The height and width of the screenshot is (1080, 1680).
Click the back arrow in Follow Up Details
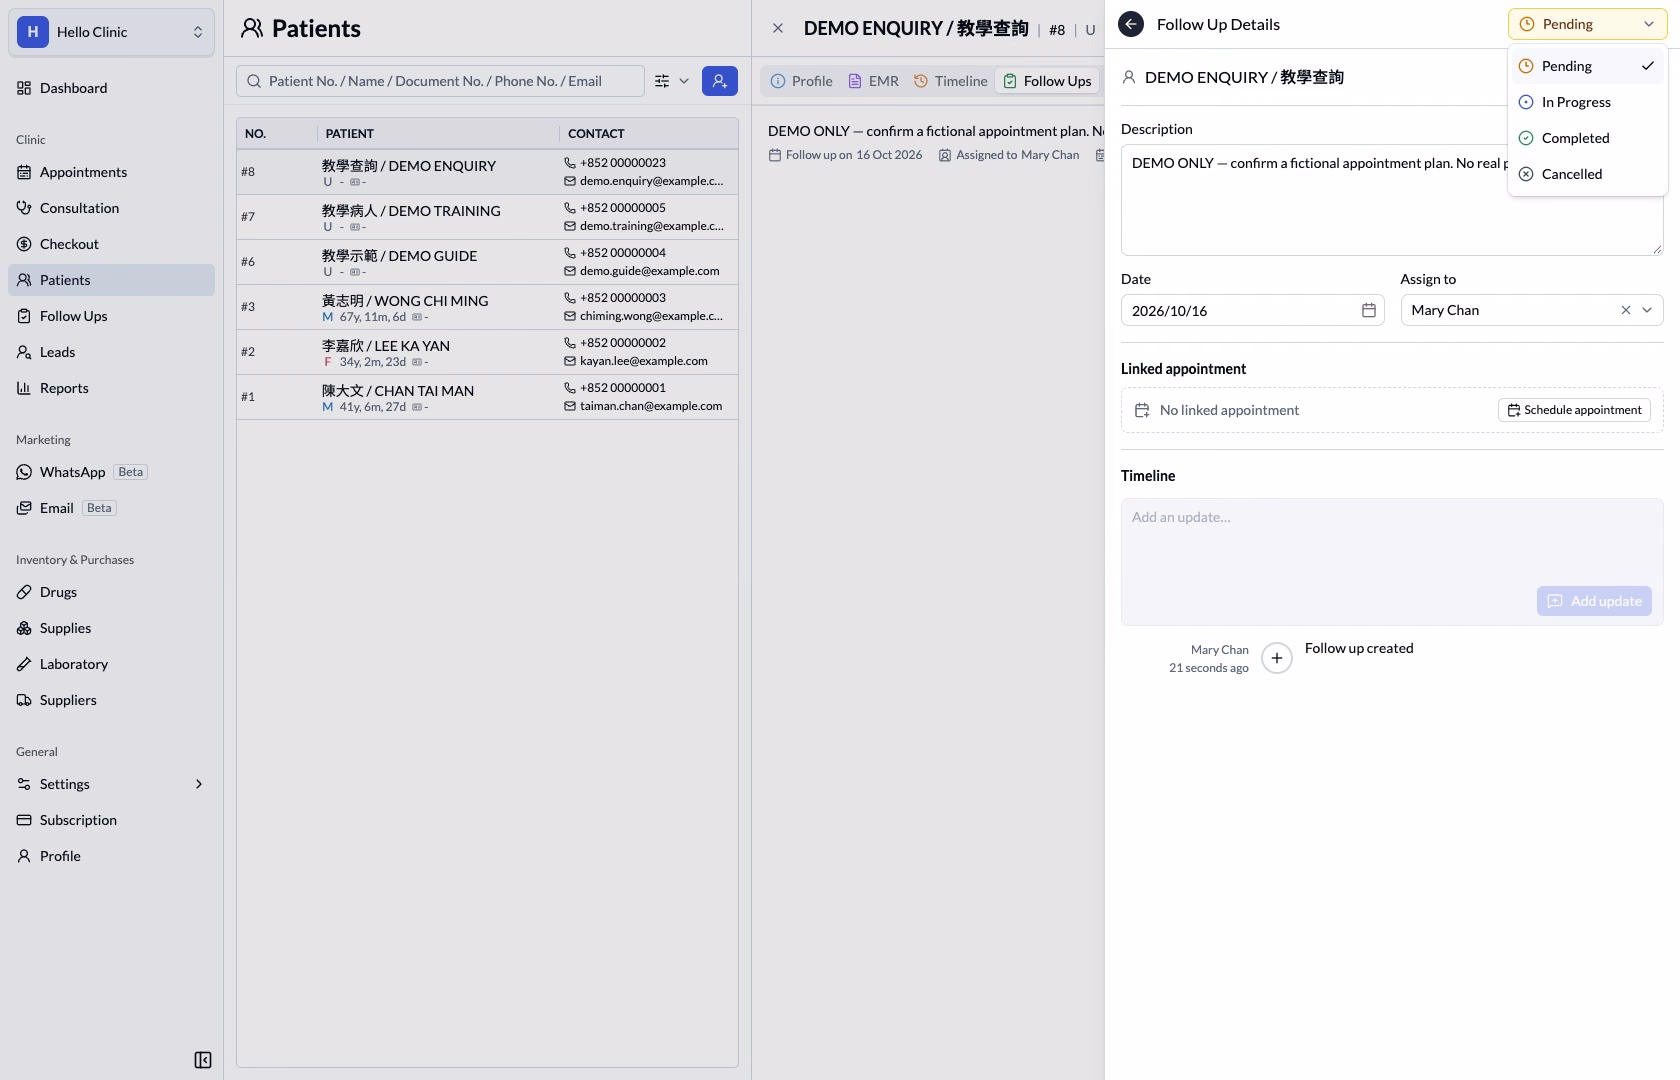coord(1131,24)
